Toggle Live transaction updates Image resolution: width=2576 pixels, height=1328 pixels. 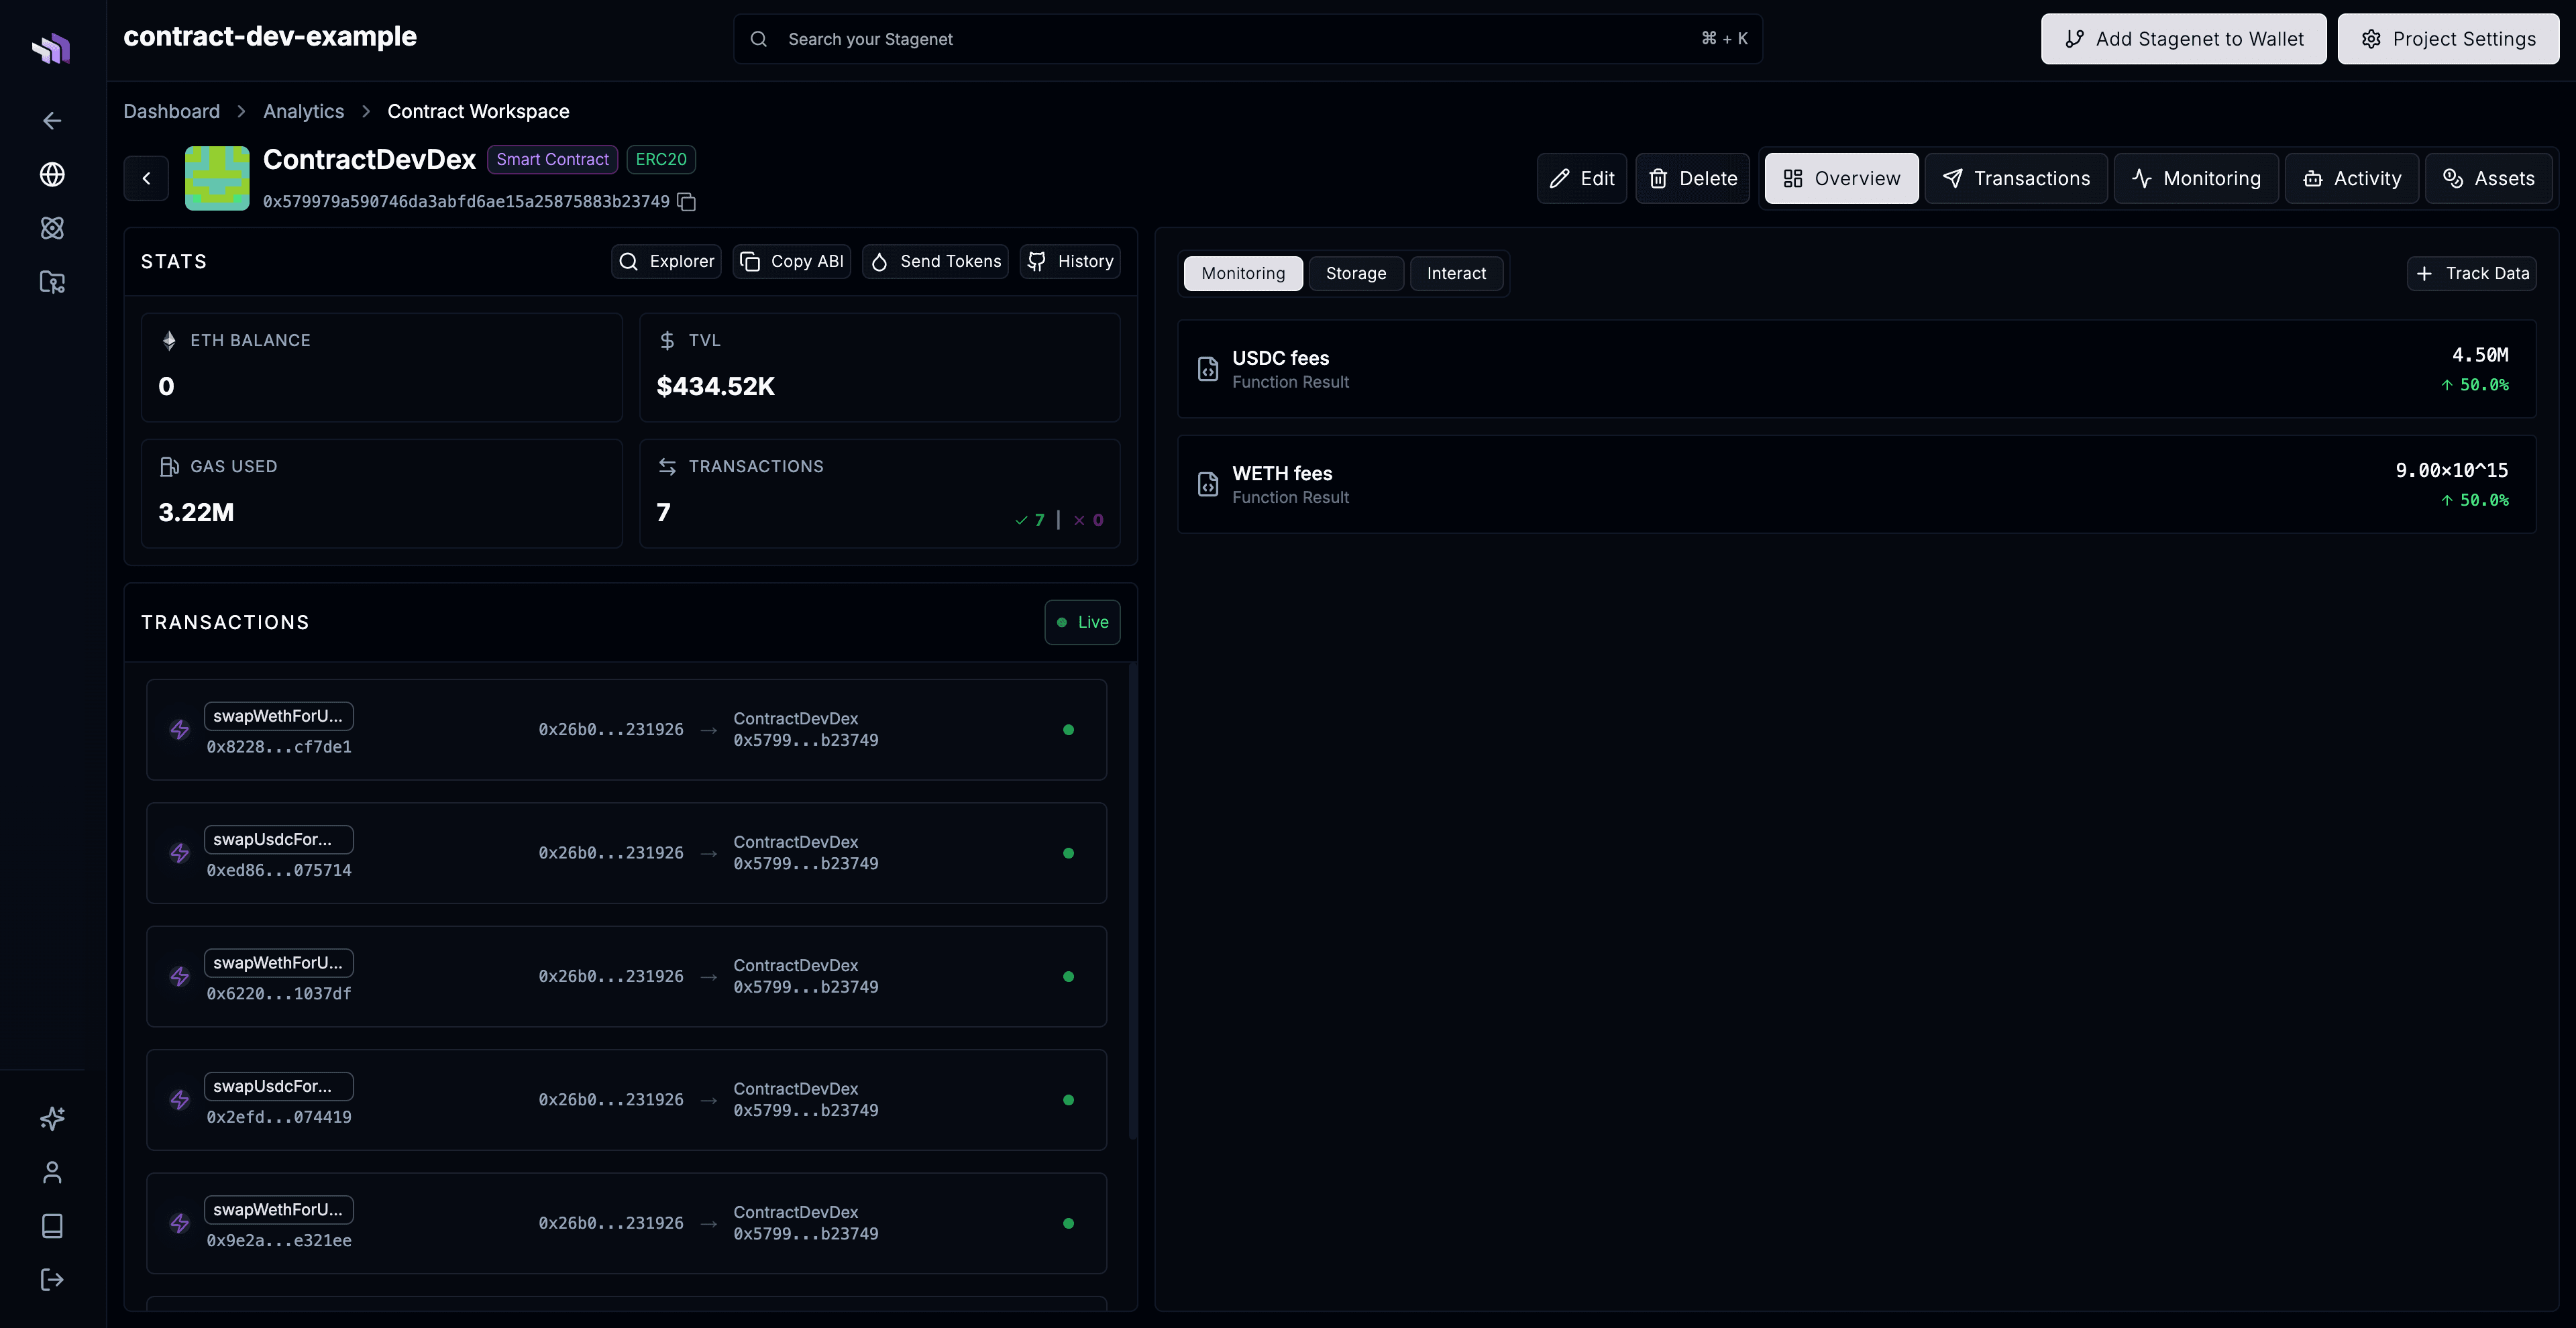pyautogui.click(x=1082, y=622)
